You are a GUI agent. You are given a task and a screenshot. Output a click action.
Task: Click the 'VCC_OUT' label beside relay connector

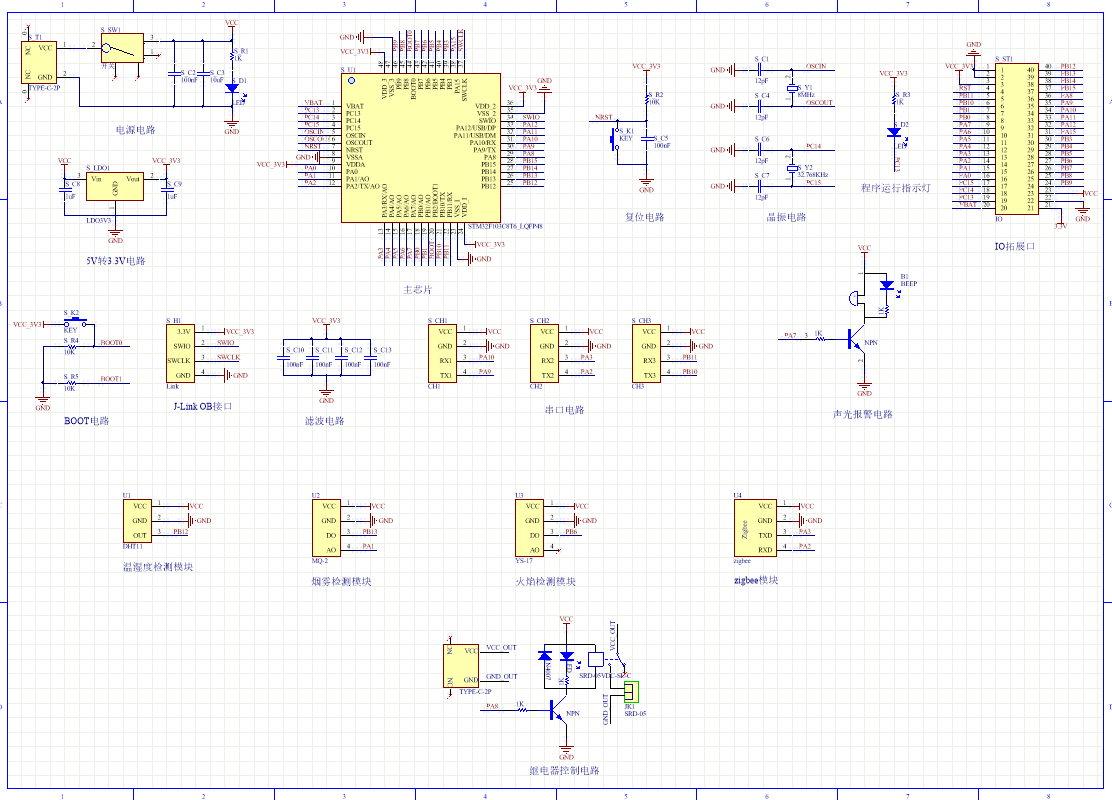click(501, 648)
